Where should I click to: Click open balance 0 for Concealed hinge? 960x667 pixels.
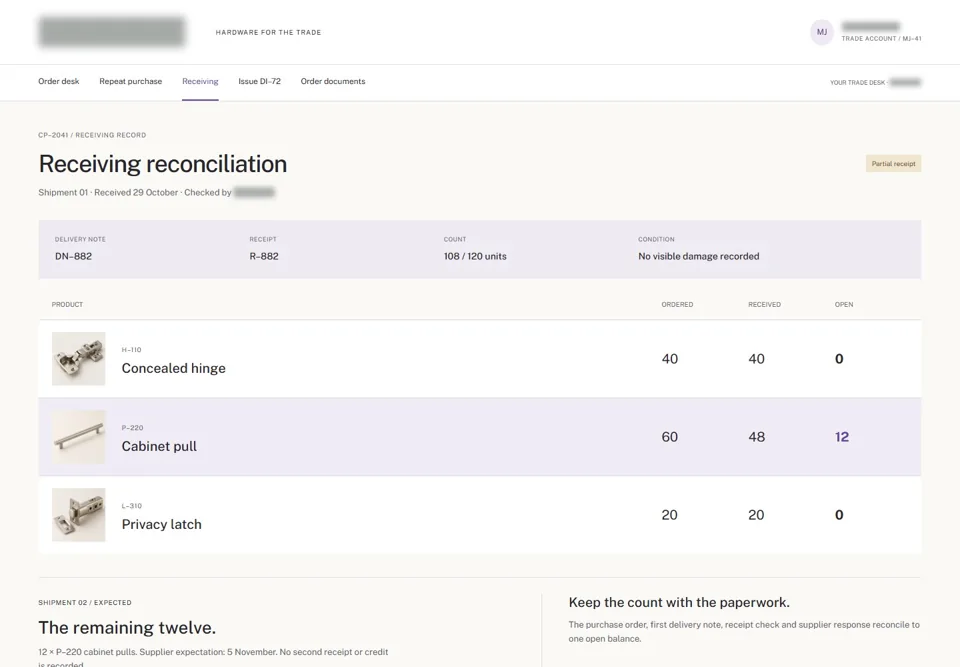pyautogui.click(x=839, y=359)
